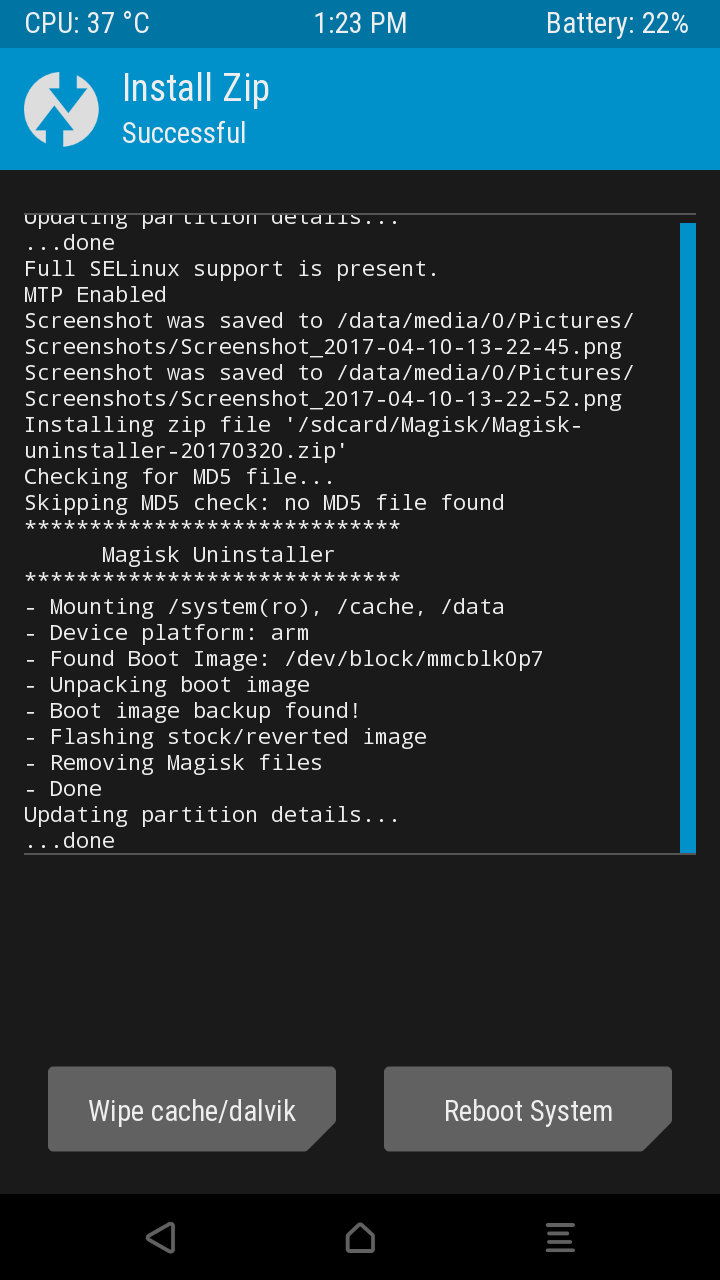Select the Boot image backup found line
The image size is (720, 1280).
192,710
